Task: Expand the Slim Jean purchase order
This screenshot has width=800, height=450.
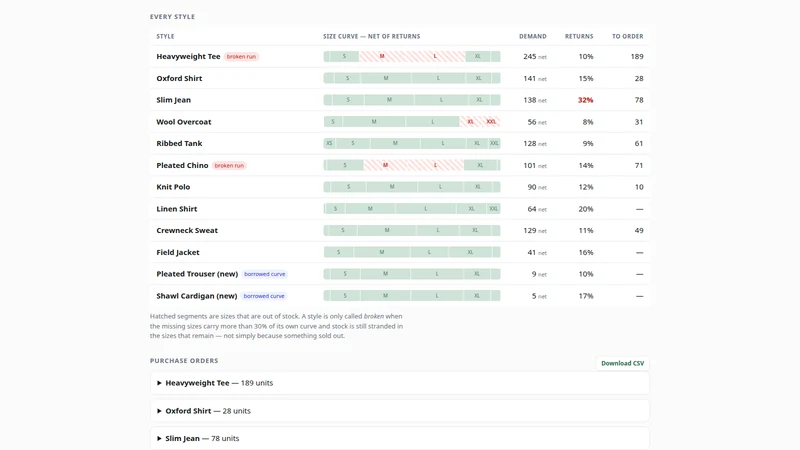Action: (x=399, y=438)
